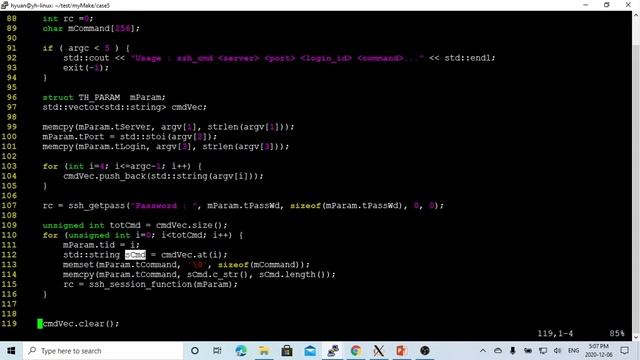Click the Usage string on line 92
This screenshot has height=360, width=640.
click(x=277, y=58)
